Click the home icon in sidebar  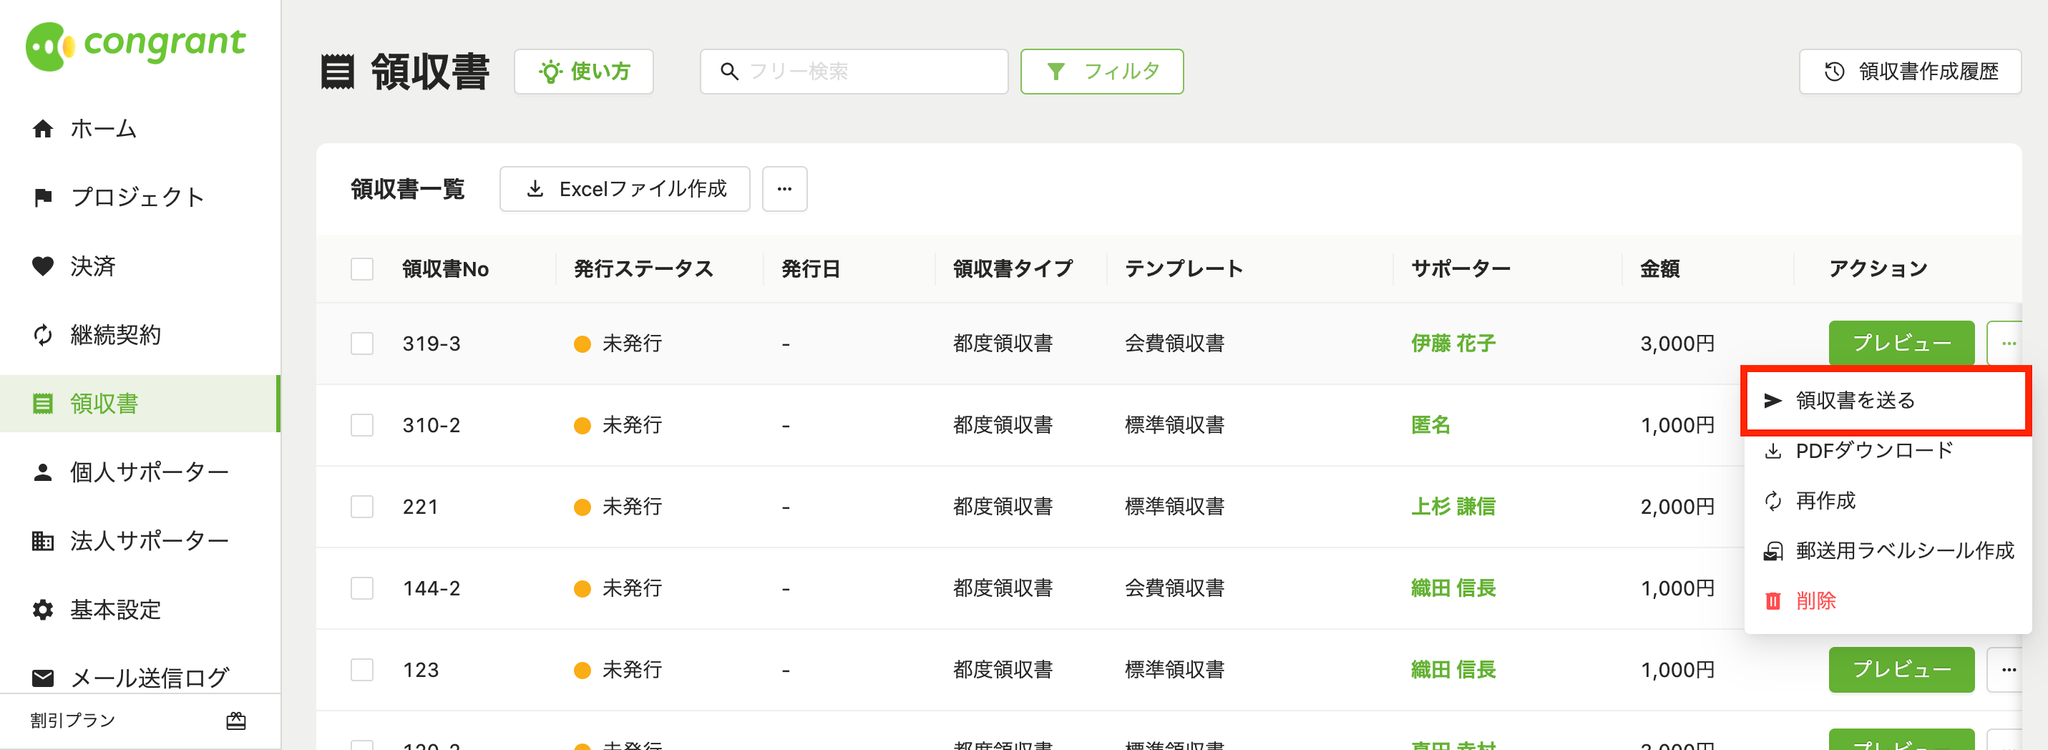[x=42, y=129]
